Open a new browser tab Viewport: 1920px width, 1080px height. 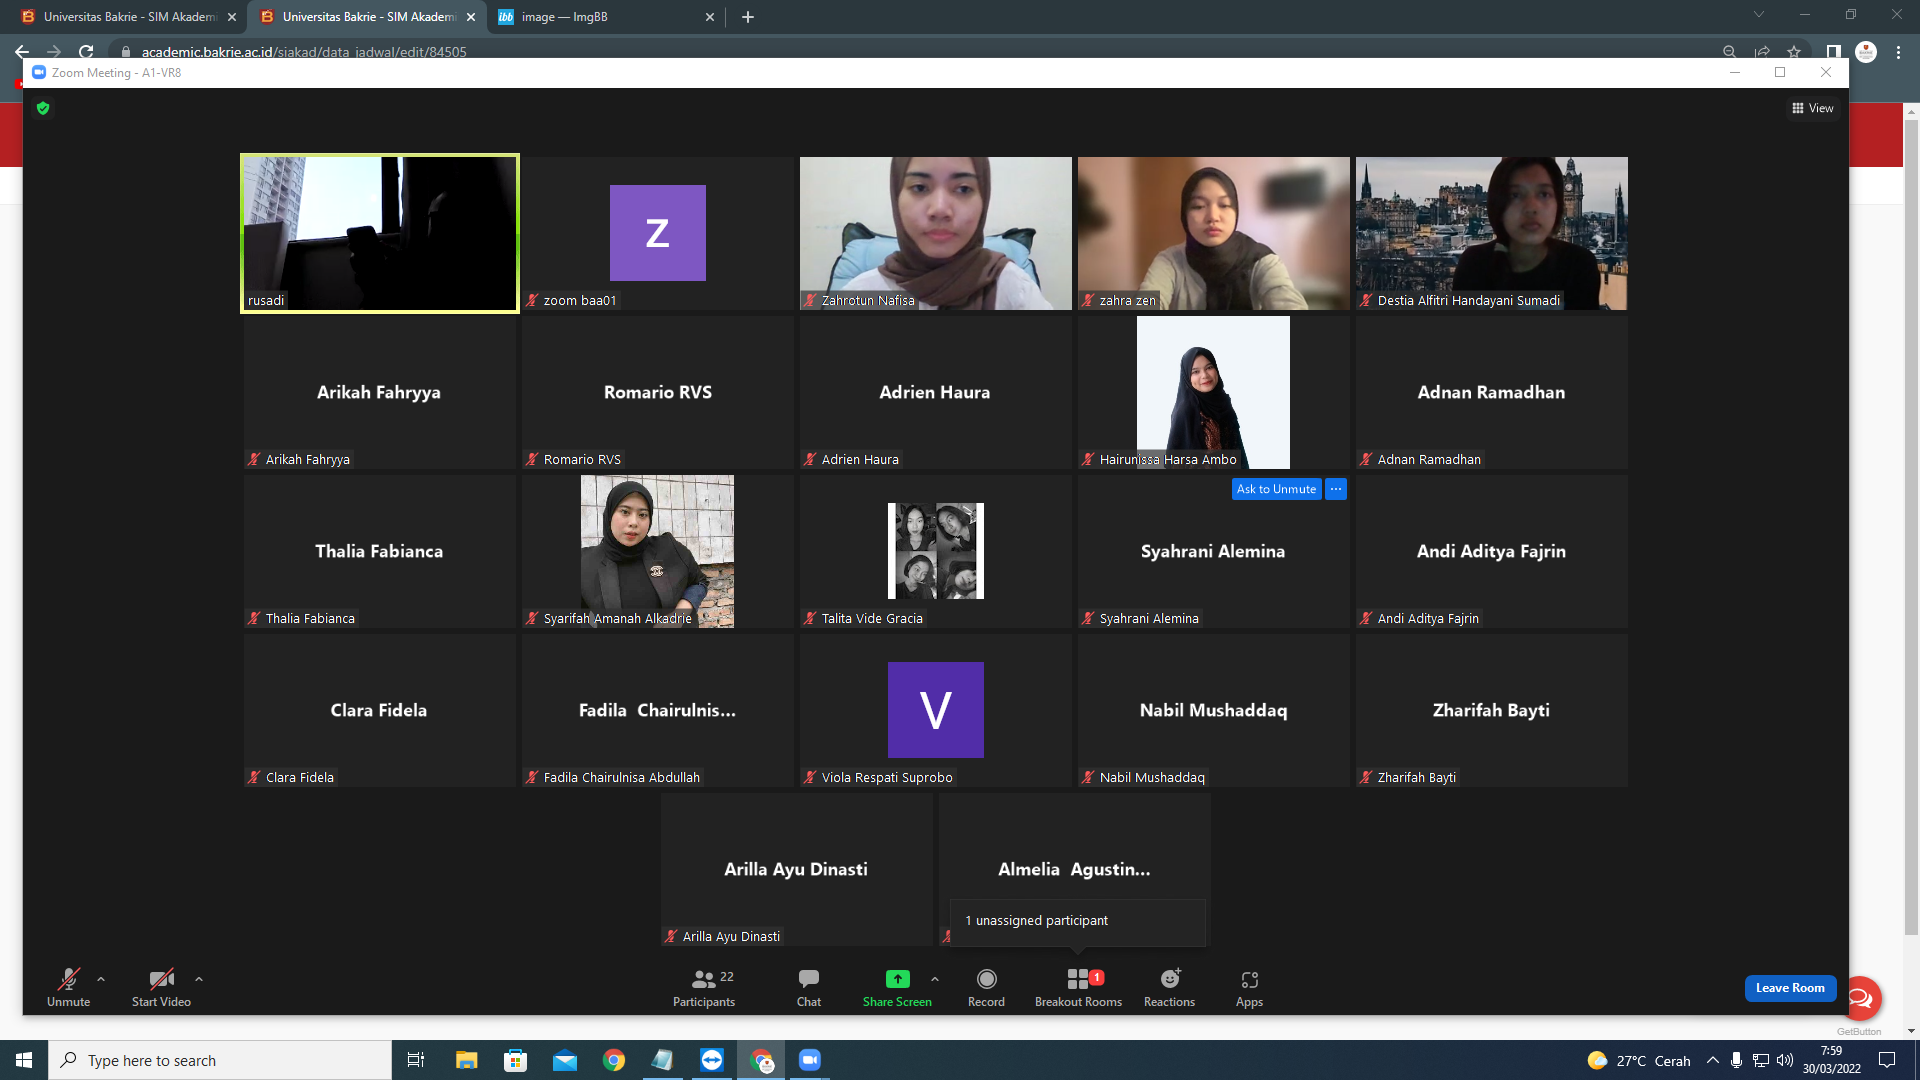[748, 17]
